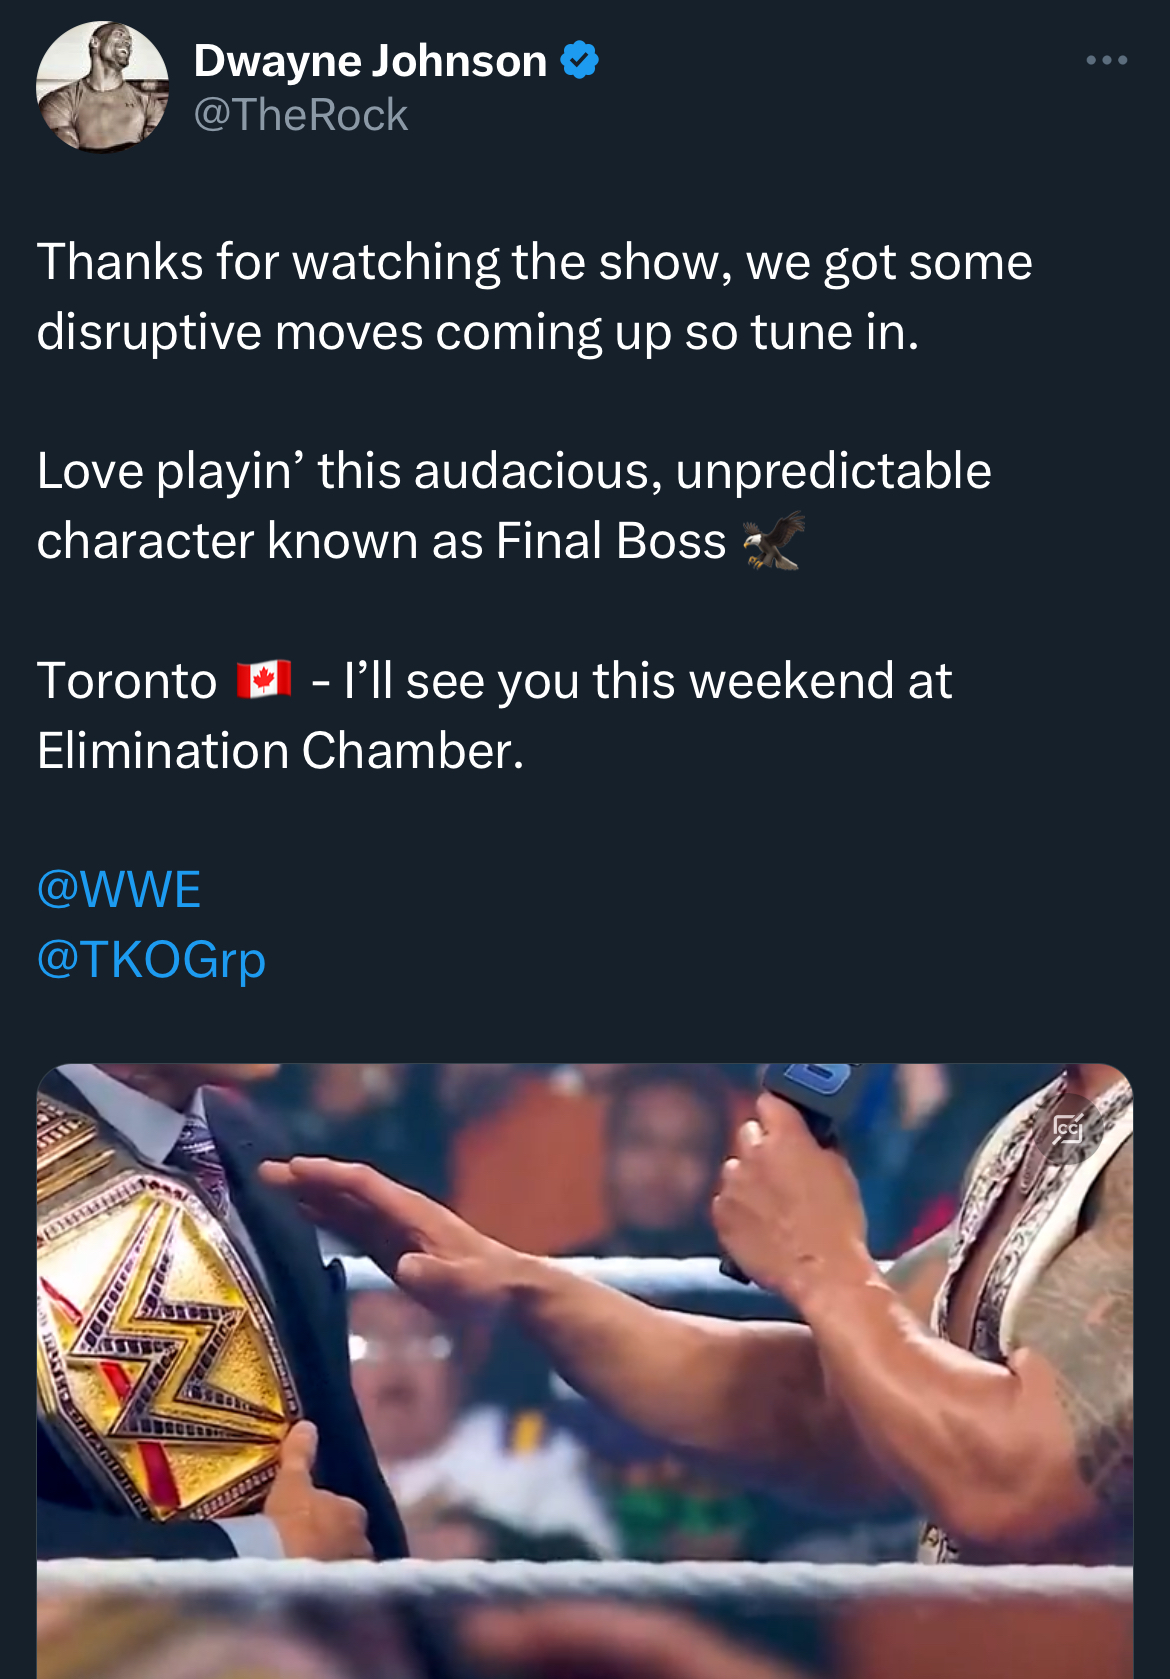Tap the "disruptive moves coming up" line
1170x1679 pixels.
pos(477,332)
